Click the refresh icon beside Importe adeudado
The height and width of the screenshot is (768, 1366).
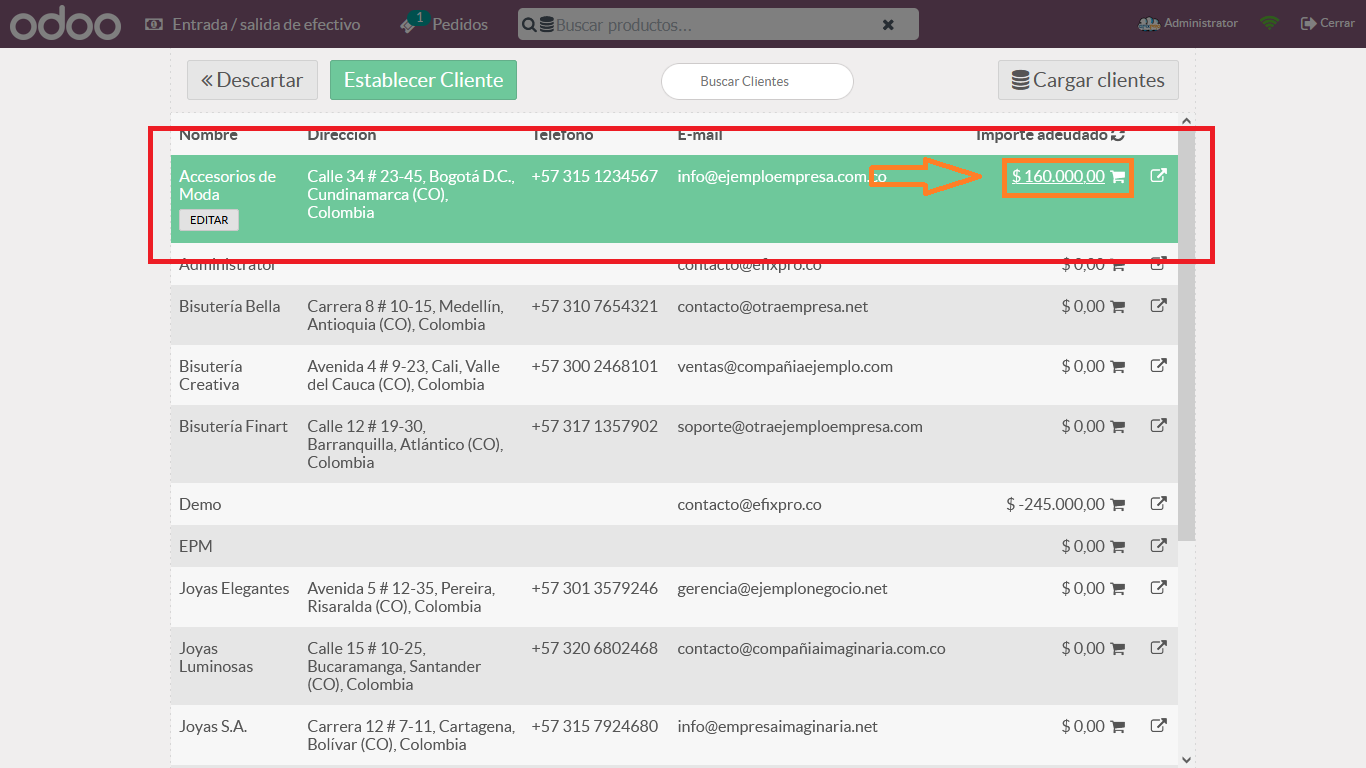[x=1118, y=135]
